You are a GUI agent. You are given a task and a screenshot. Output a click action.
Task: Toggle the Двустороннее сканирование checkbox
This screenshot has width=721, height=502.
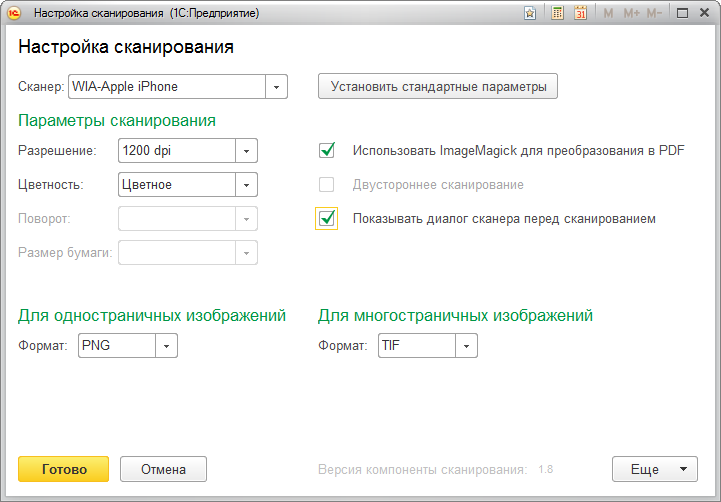326,185
